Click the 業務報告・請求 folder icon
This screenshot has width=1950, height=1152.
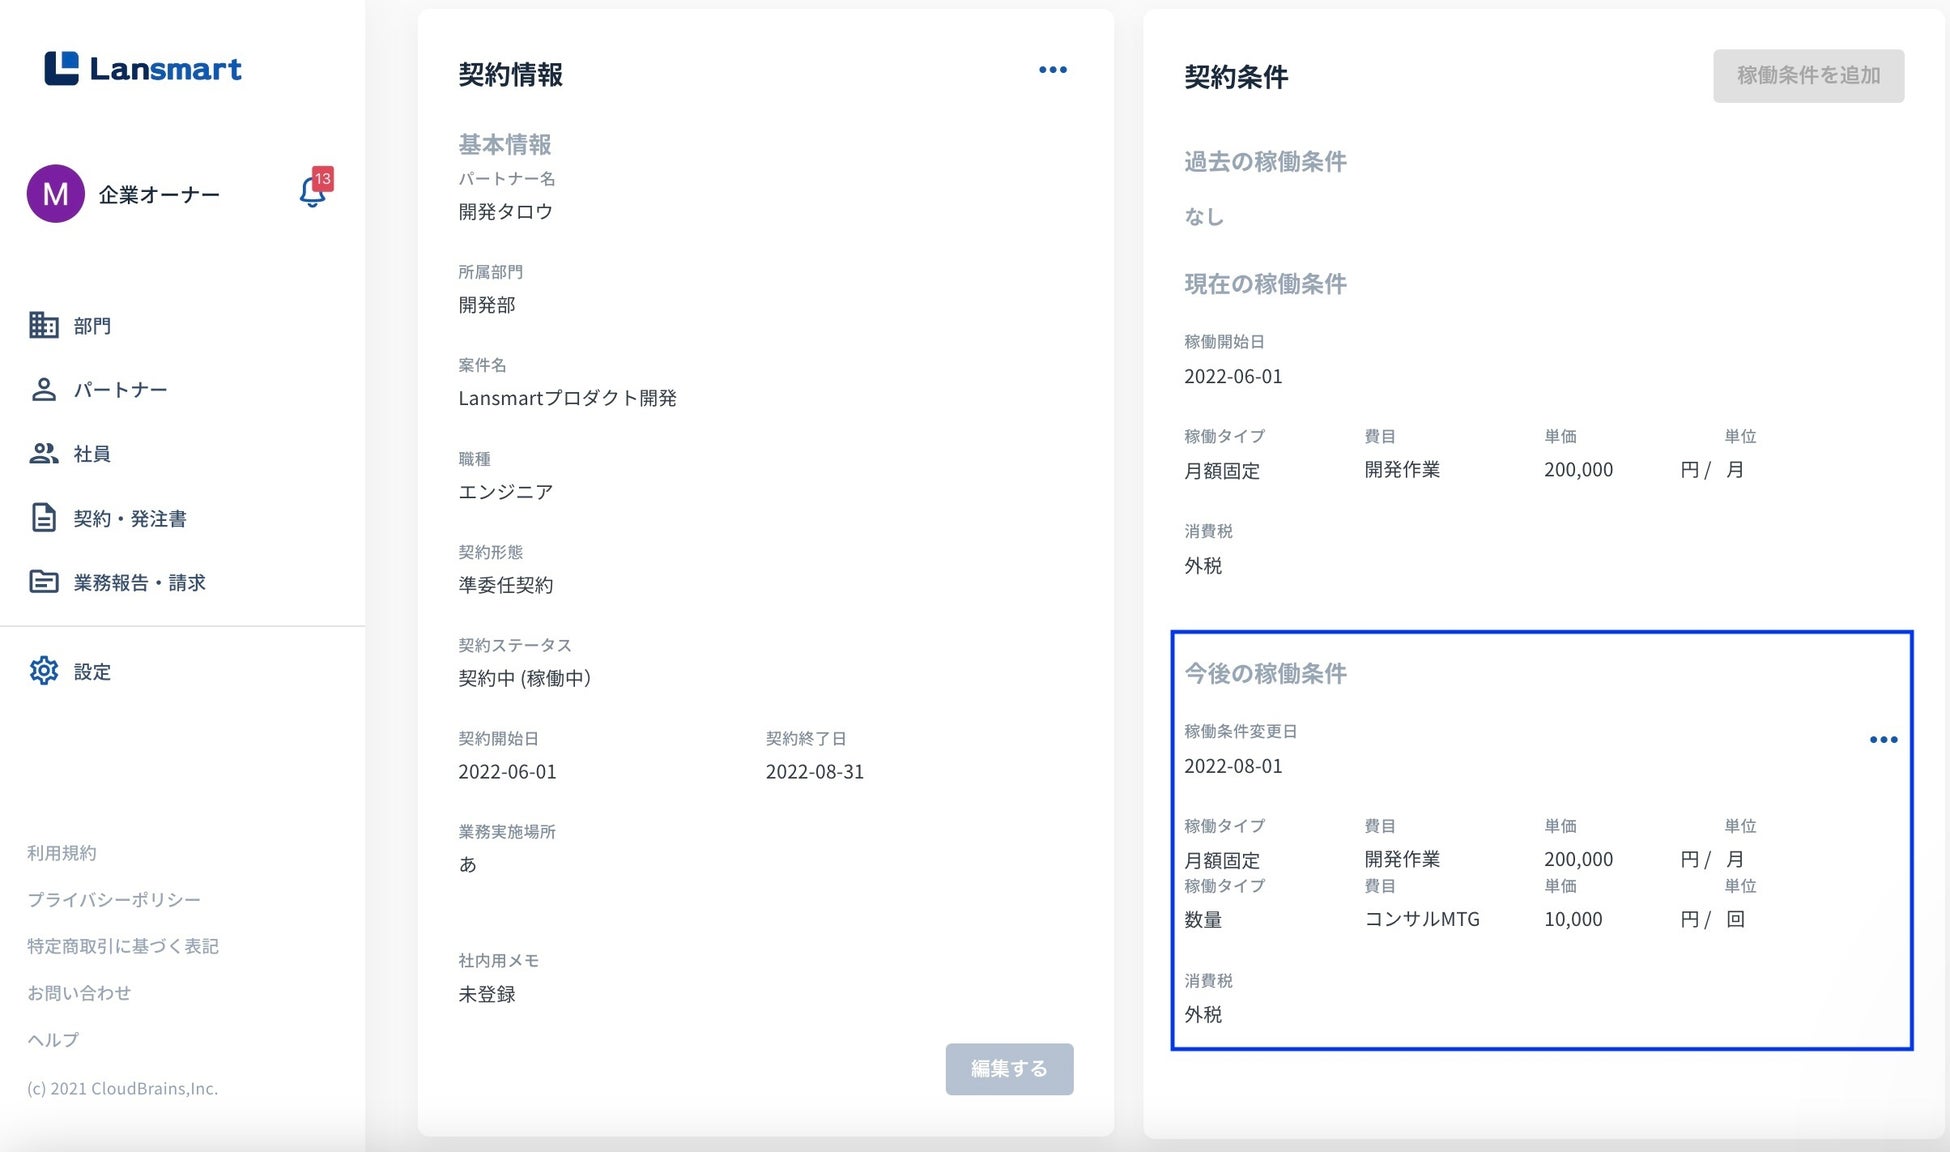point(43,582)
